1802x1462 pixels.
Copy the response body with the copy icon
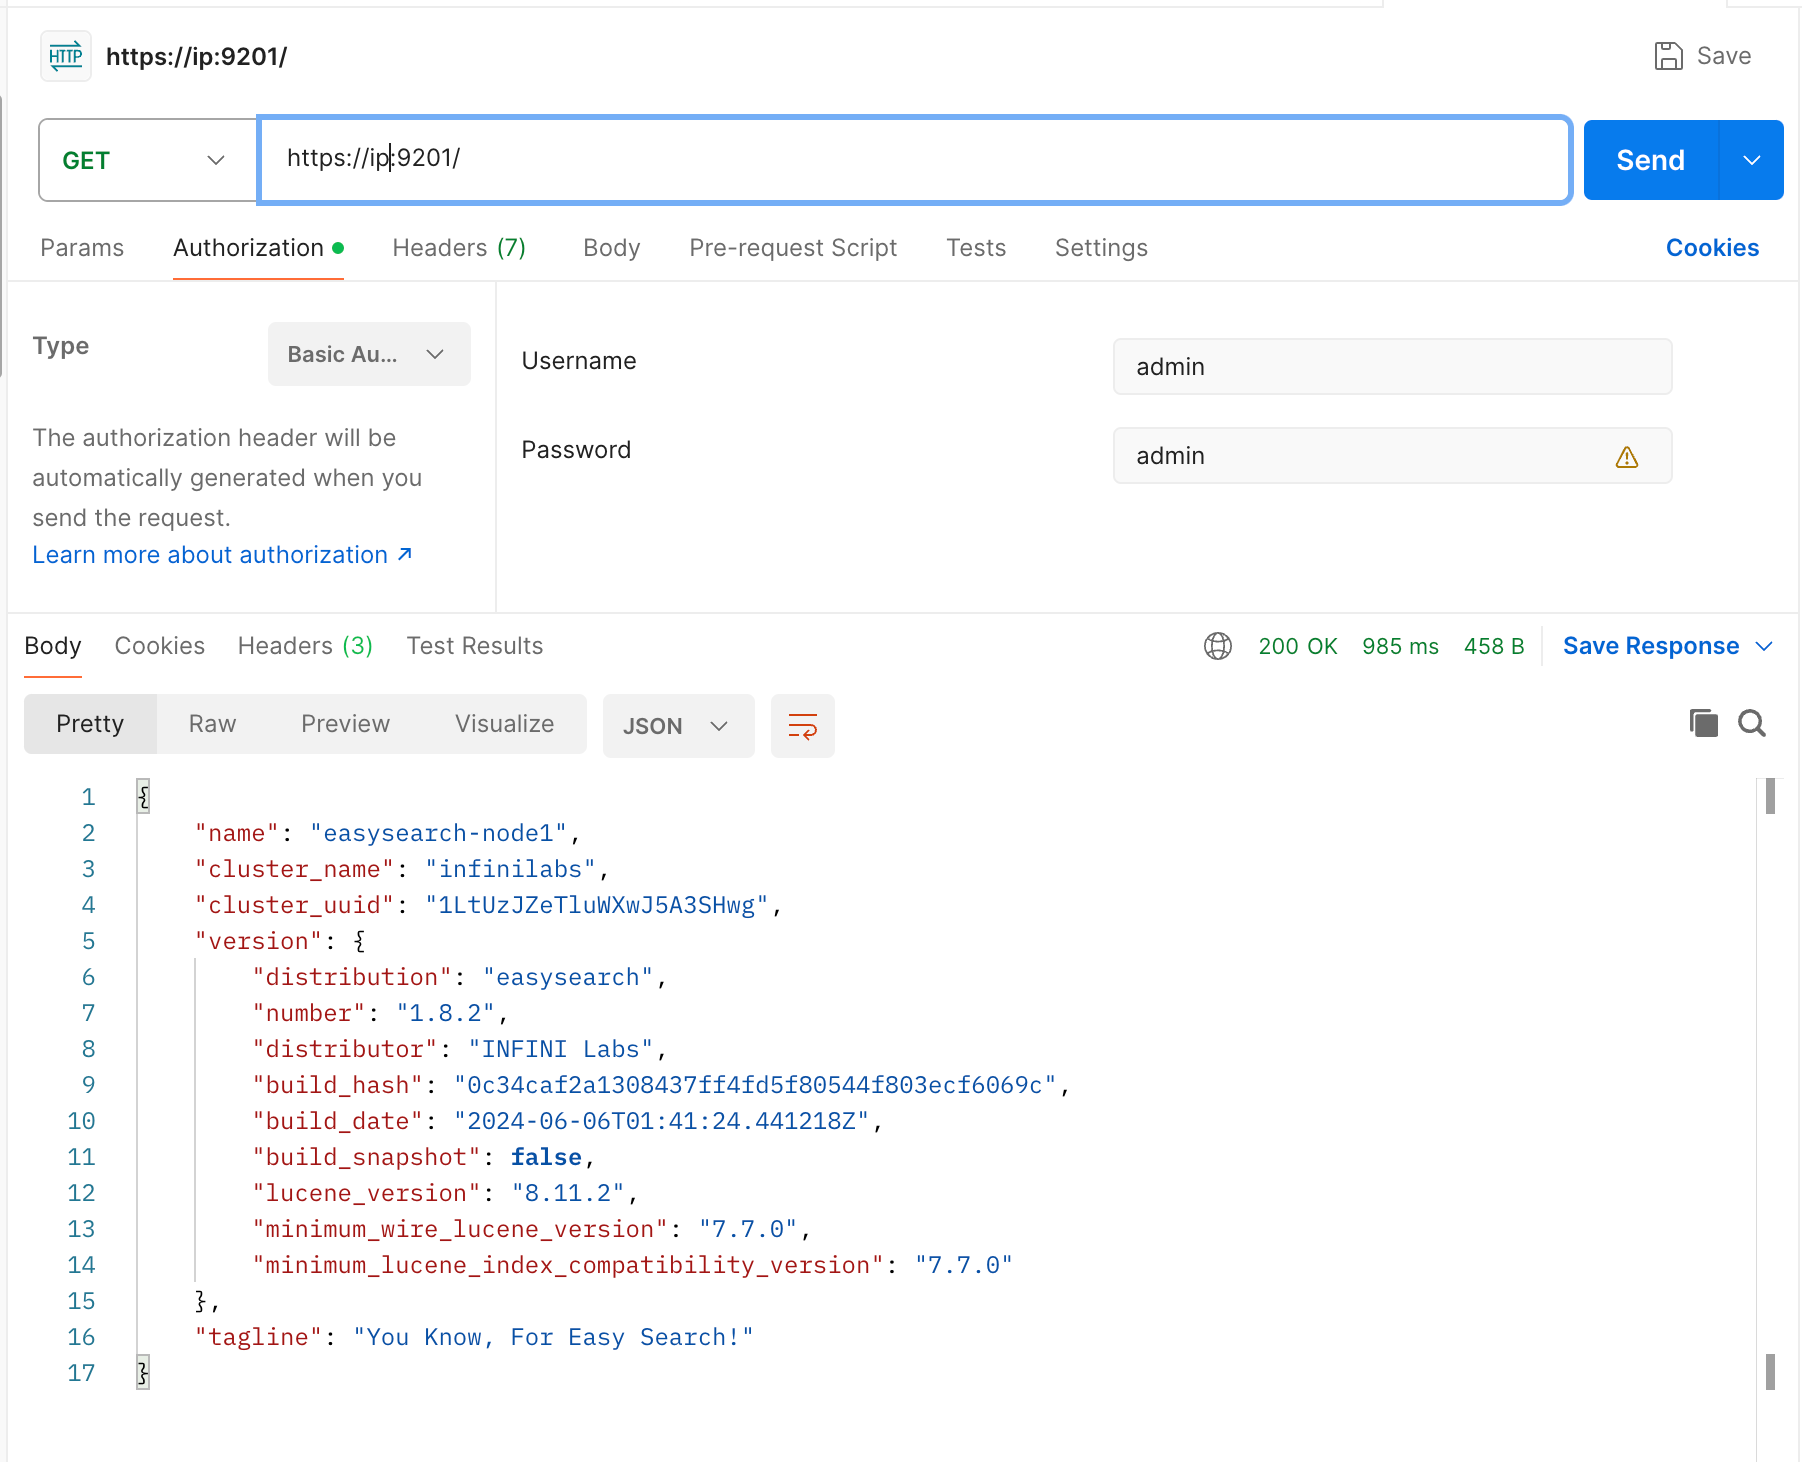[1703, 723]
